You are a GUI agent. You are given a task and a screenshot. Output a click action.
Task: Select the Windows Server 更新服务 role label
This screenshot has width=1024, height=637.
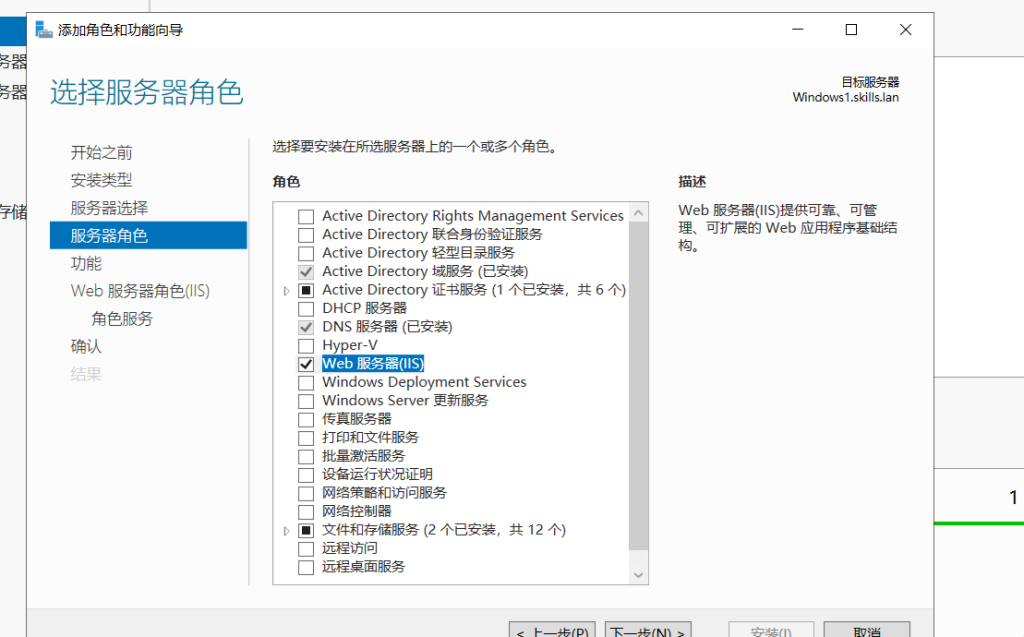405,400
